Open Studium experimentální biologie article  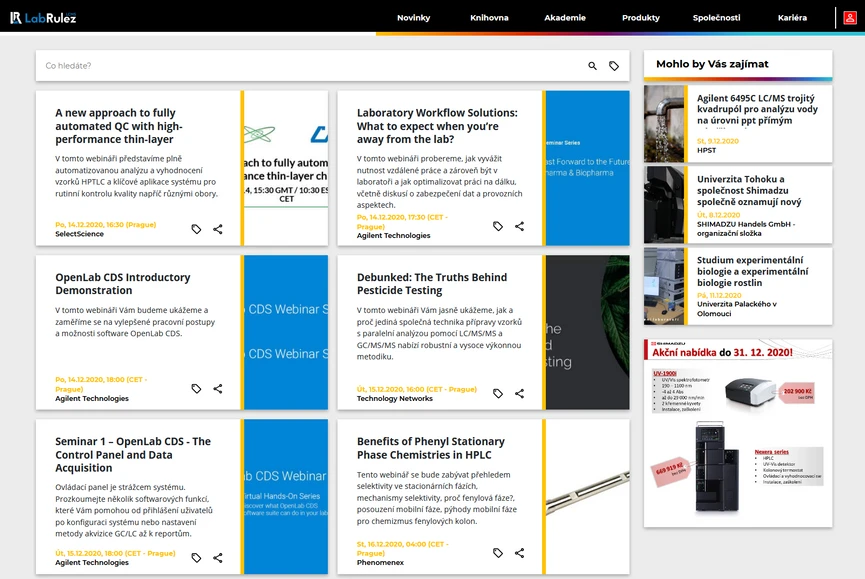(752, 271)
